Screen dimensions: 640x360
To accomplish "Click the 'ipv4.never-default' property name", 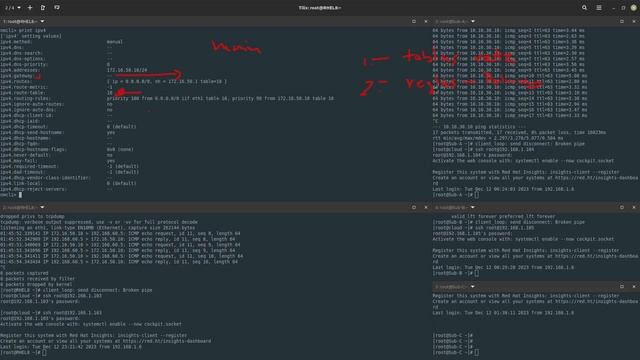I will [x=24, y=155].
